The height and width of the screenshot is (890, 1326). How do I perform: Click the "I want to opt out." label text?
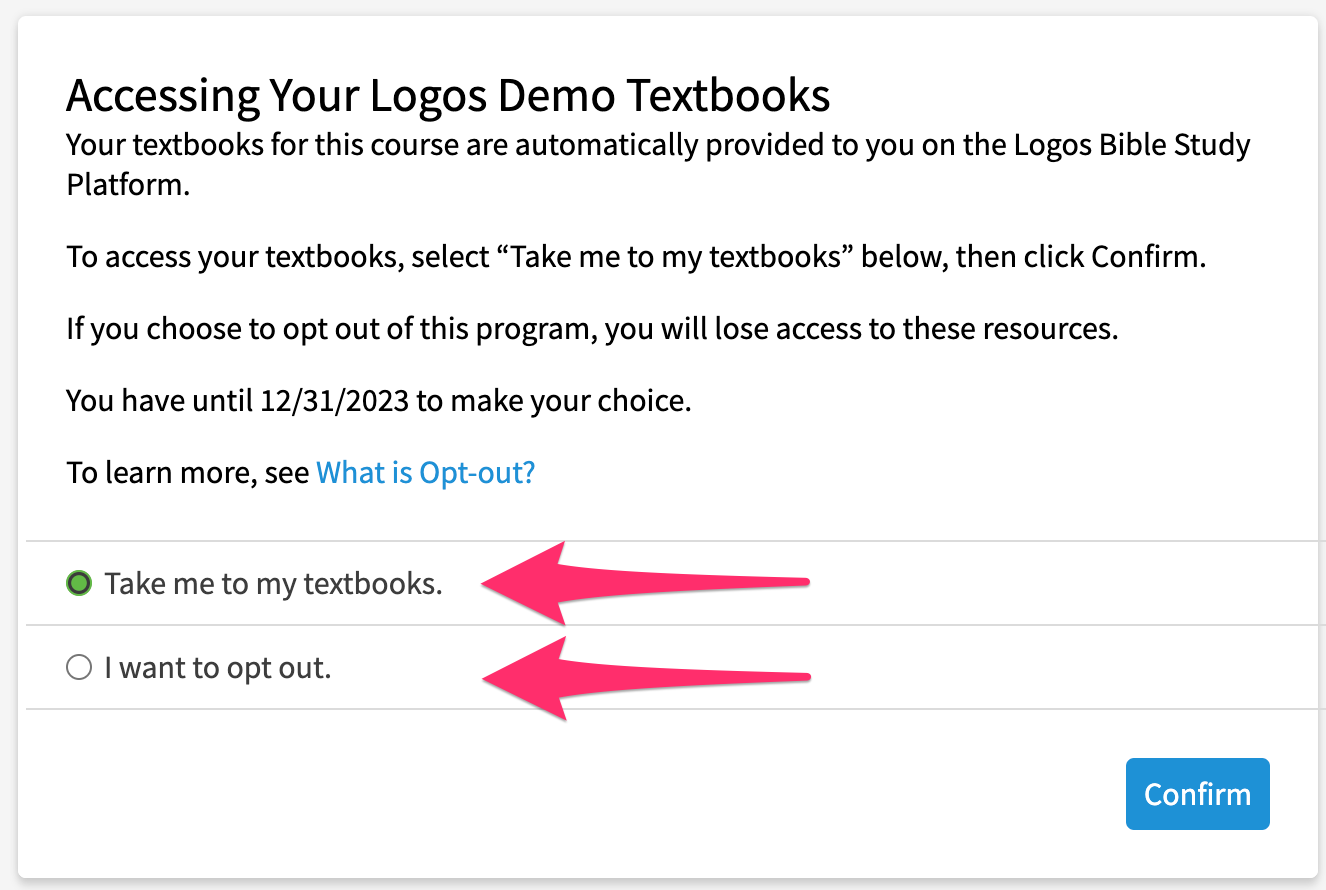[216, 667]
